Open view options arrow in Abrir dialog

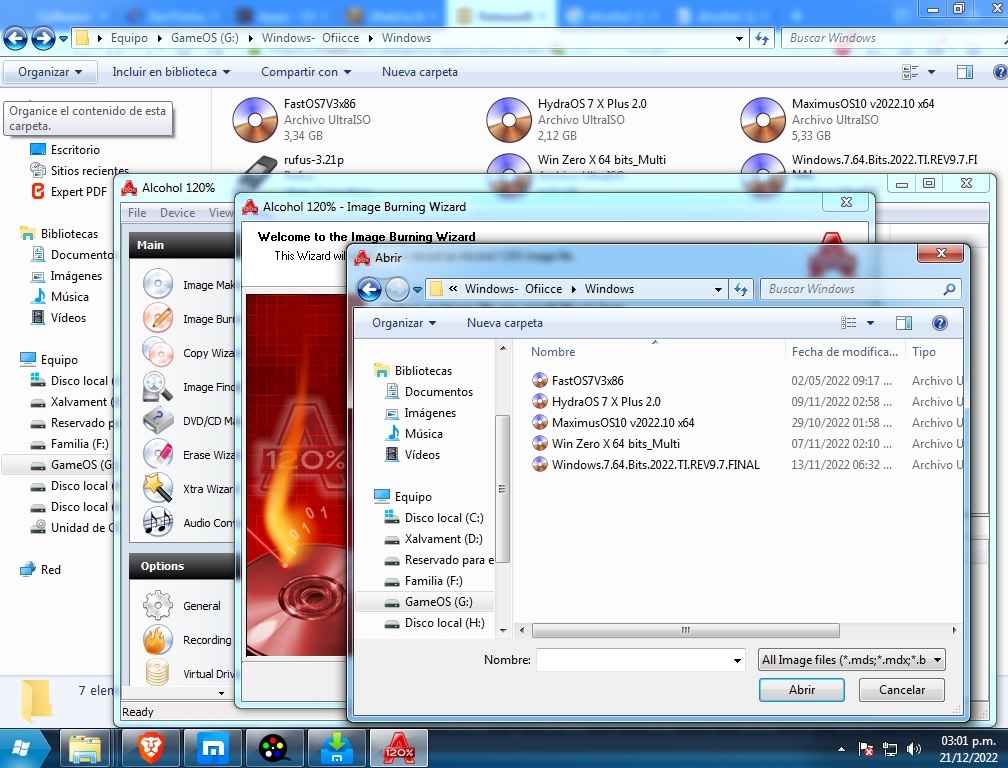click(870, 323)
